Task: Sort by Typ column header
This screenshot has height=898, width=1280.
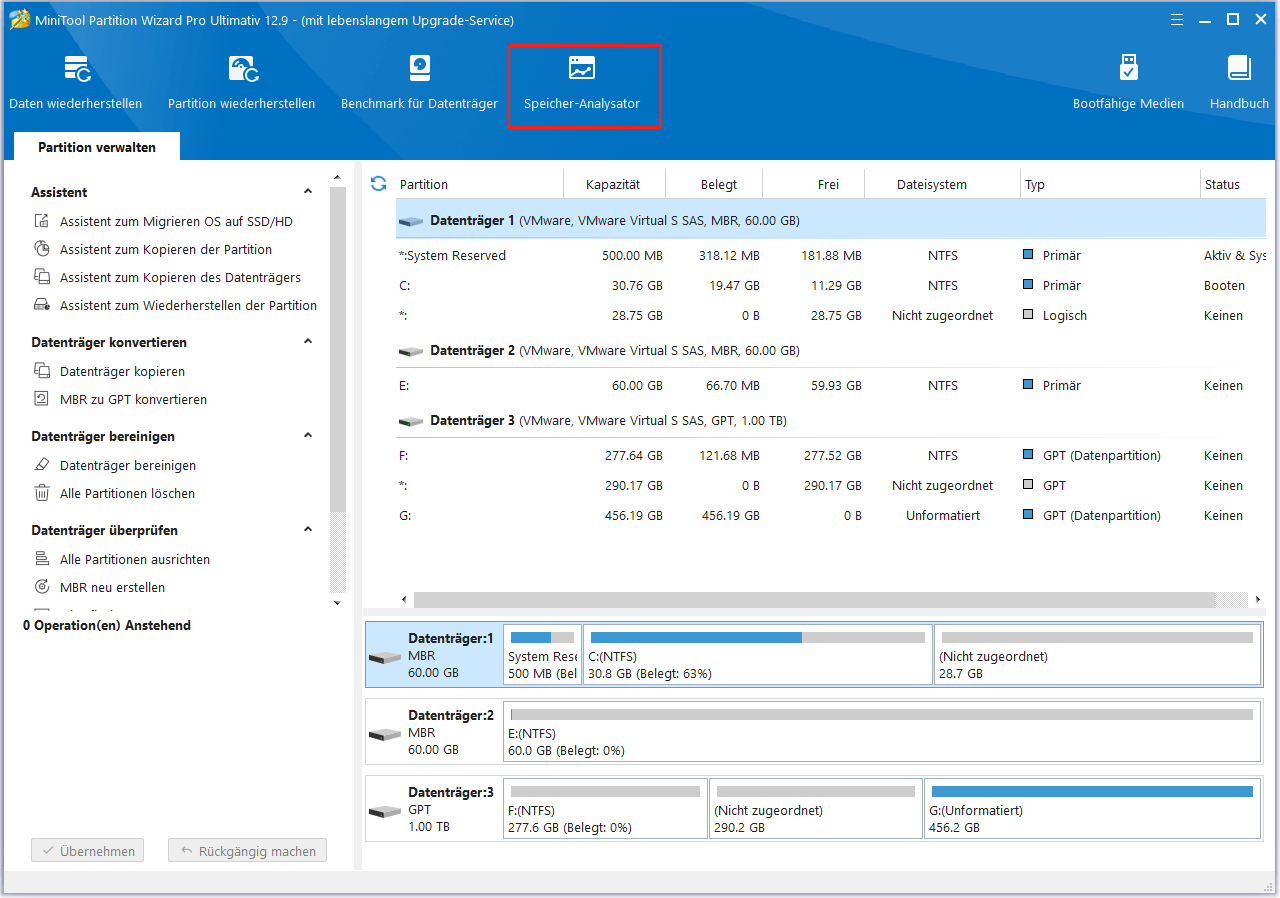Action: 1110,184
